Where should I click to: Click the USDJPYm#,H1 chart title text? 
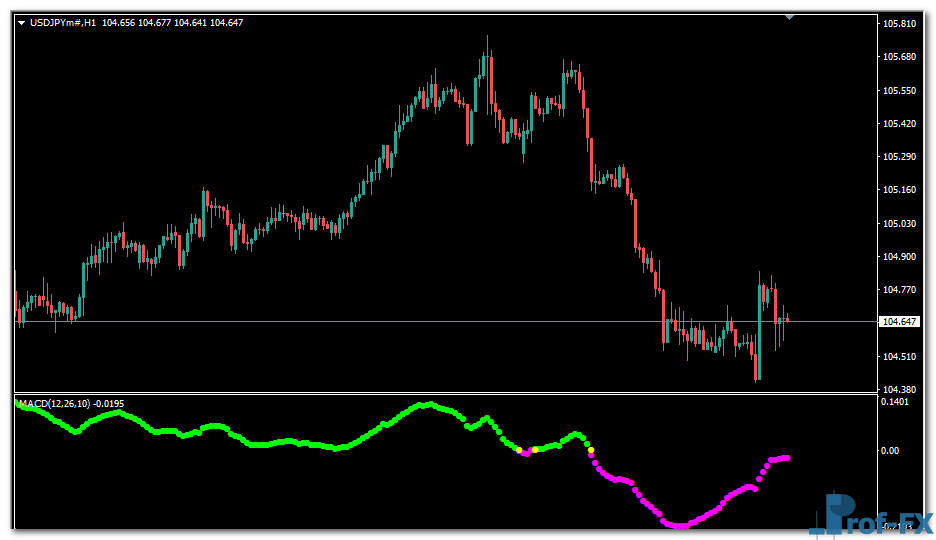tap(63, 23)
